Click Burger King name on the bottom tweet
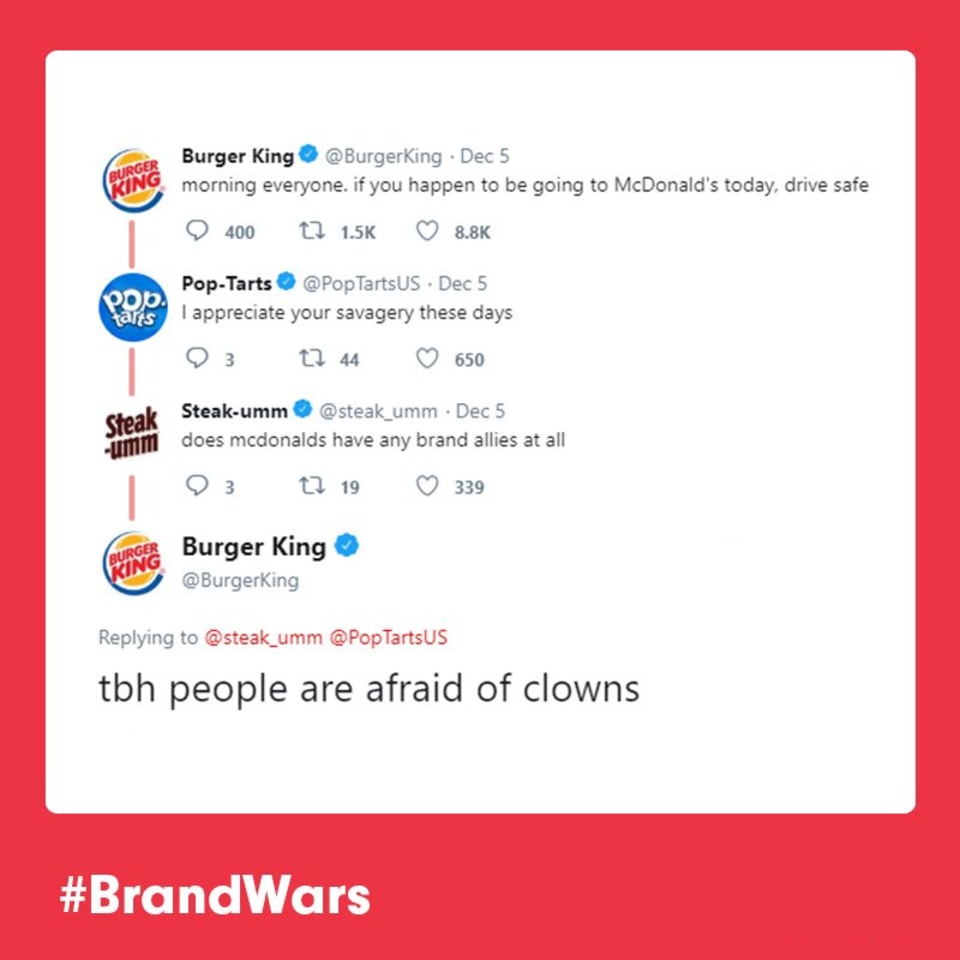960x960 pixels. click(253, 546)
